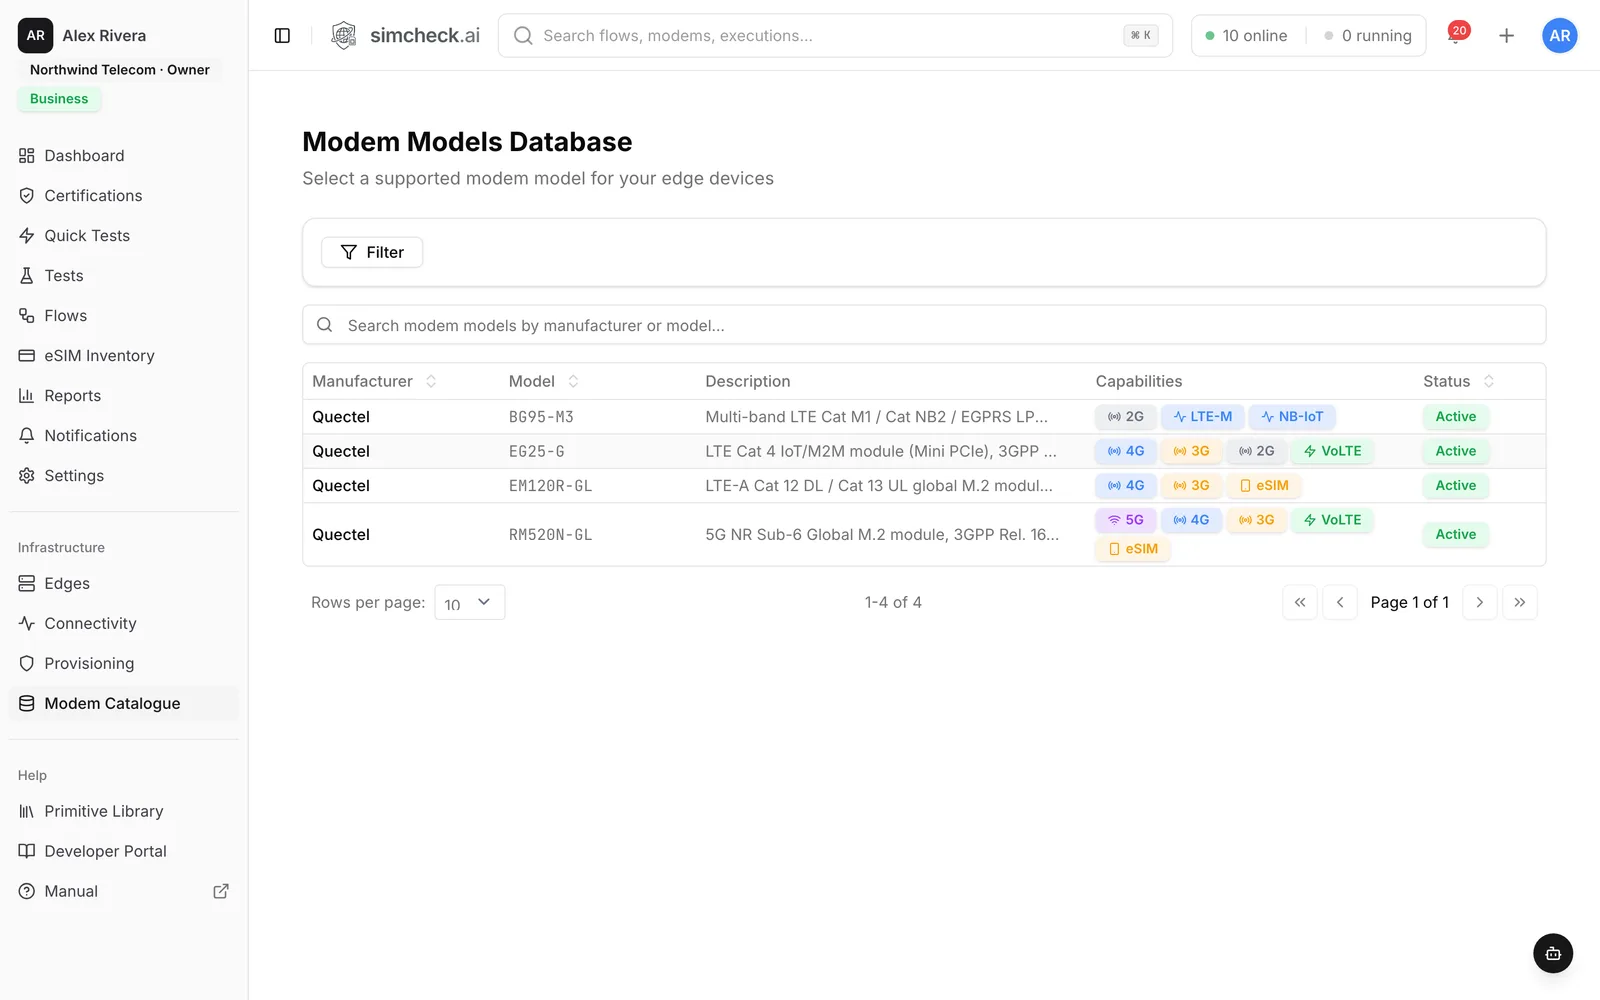This screenshot has height=1000, width=1600.
Task: Open the notifications bell with 20 badge
Action: (x=1457, y=34)
